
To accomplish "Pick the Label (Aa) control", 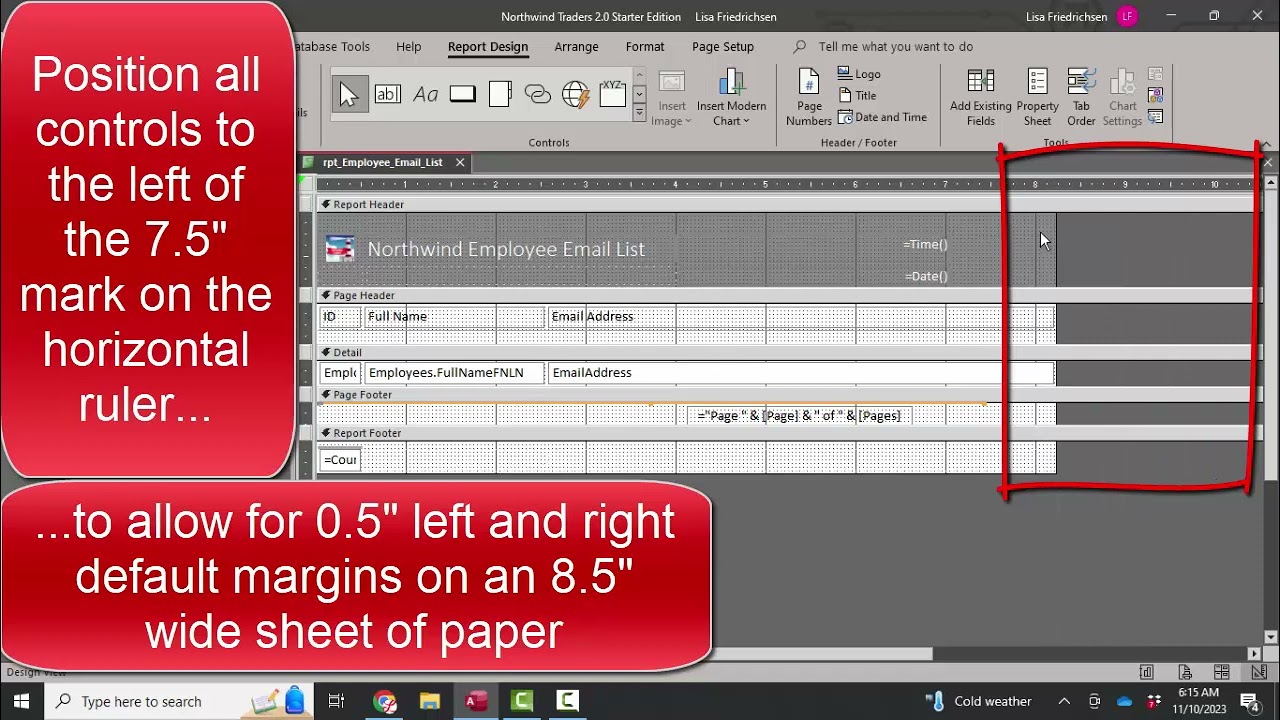I will pos(425,94).
